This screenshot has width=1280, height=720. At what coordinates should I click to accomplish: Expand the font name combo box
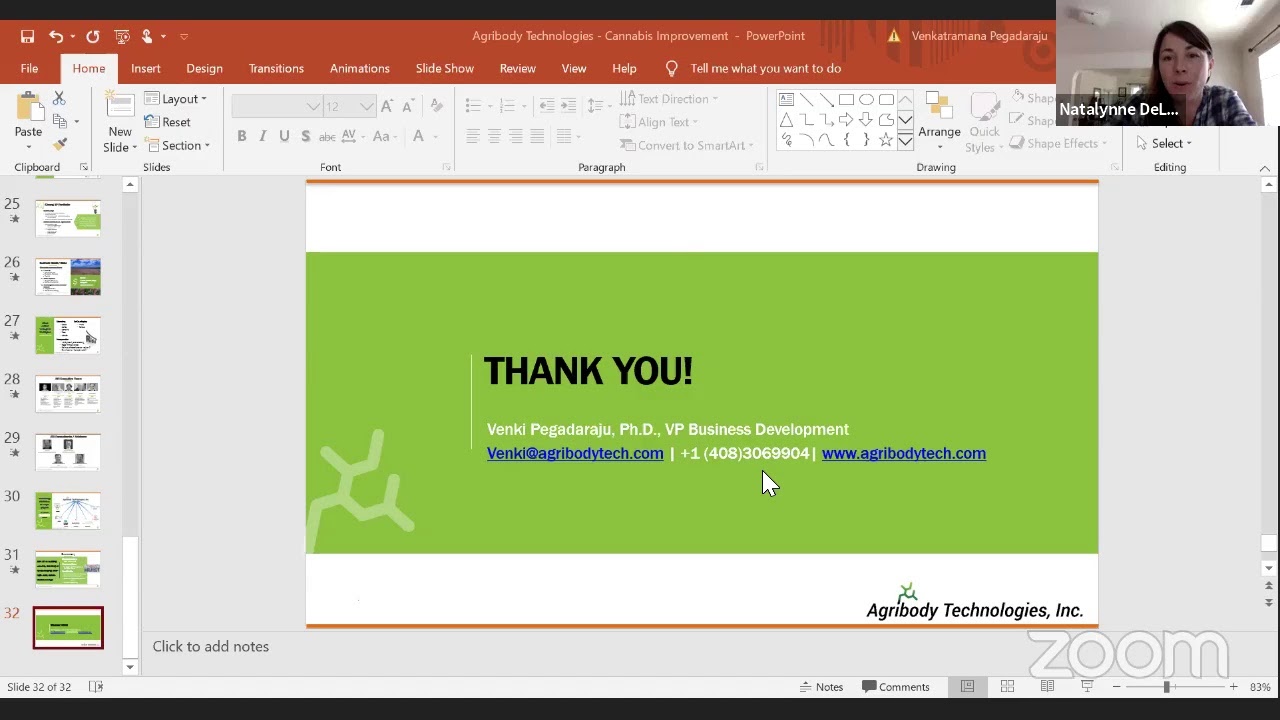(x=313, y=106)
